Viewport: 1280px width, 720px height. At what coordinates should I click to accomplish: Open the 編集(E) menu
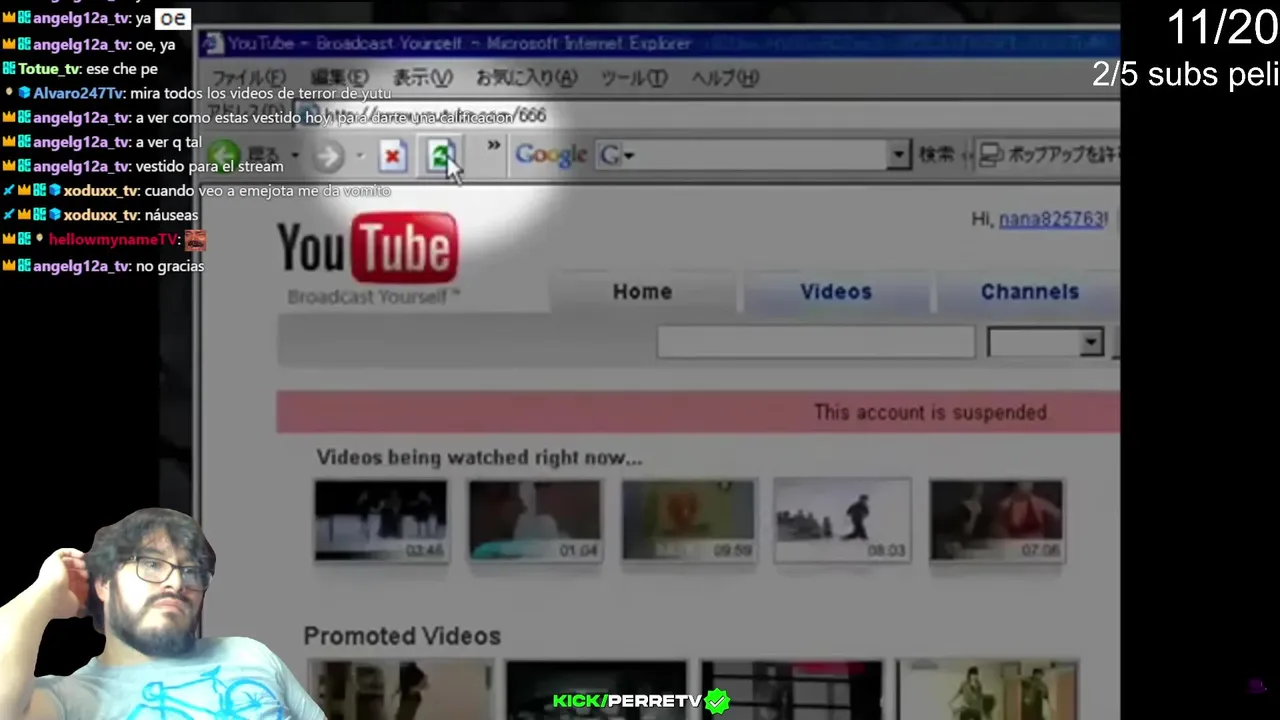(339, 78)
